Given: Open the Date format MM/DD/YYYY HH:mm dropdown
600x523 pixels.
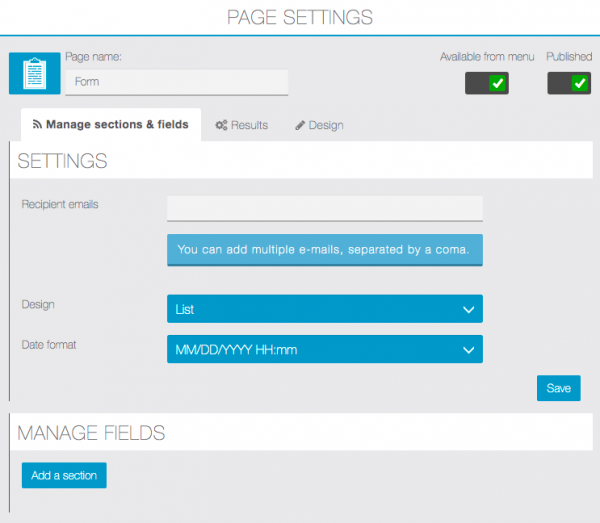Looking at the screenshot, I should (x=324, y=349).
